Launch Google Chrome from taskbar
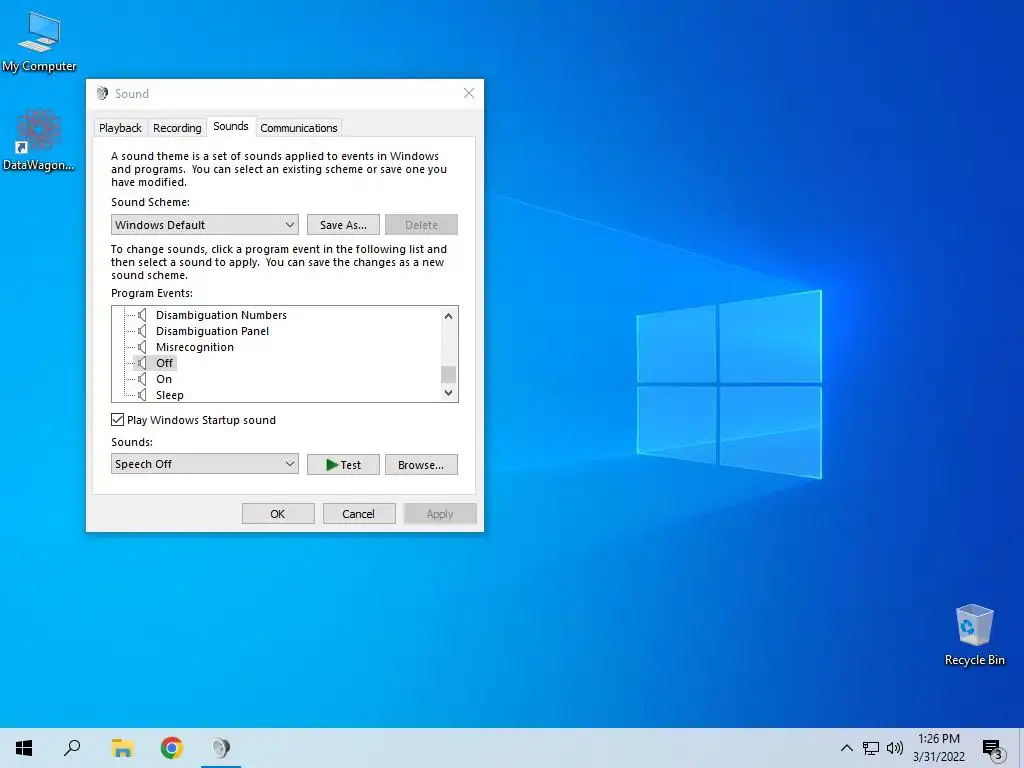Image resolution: width=1024 pixels, height=768 pixels. tap(172, 748)
